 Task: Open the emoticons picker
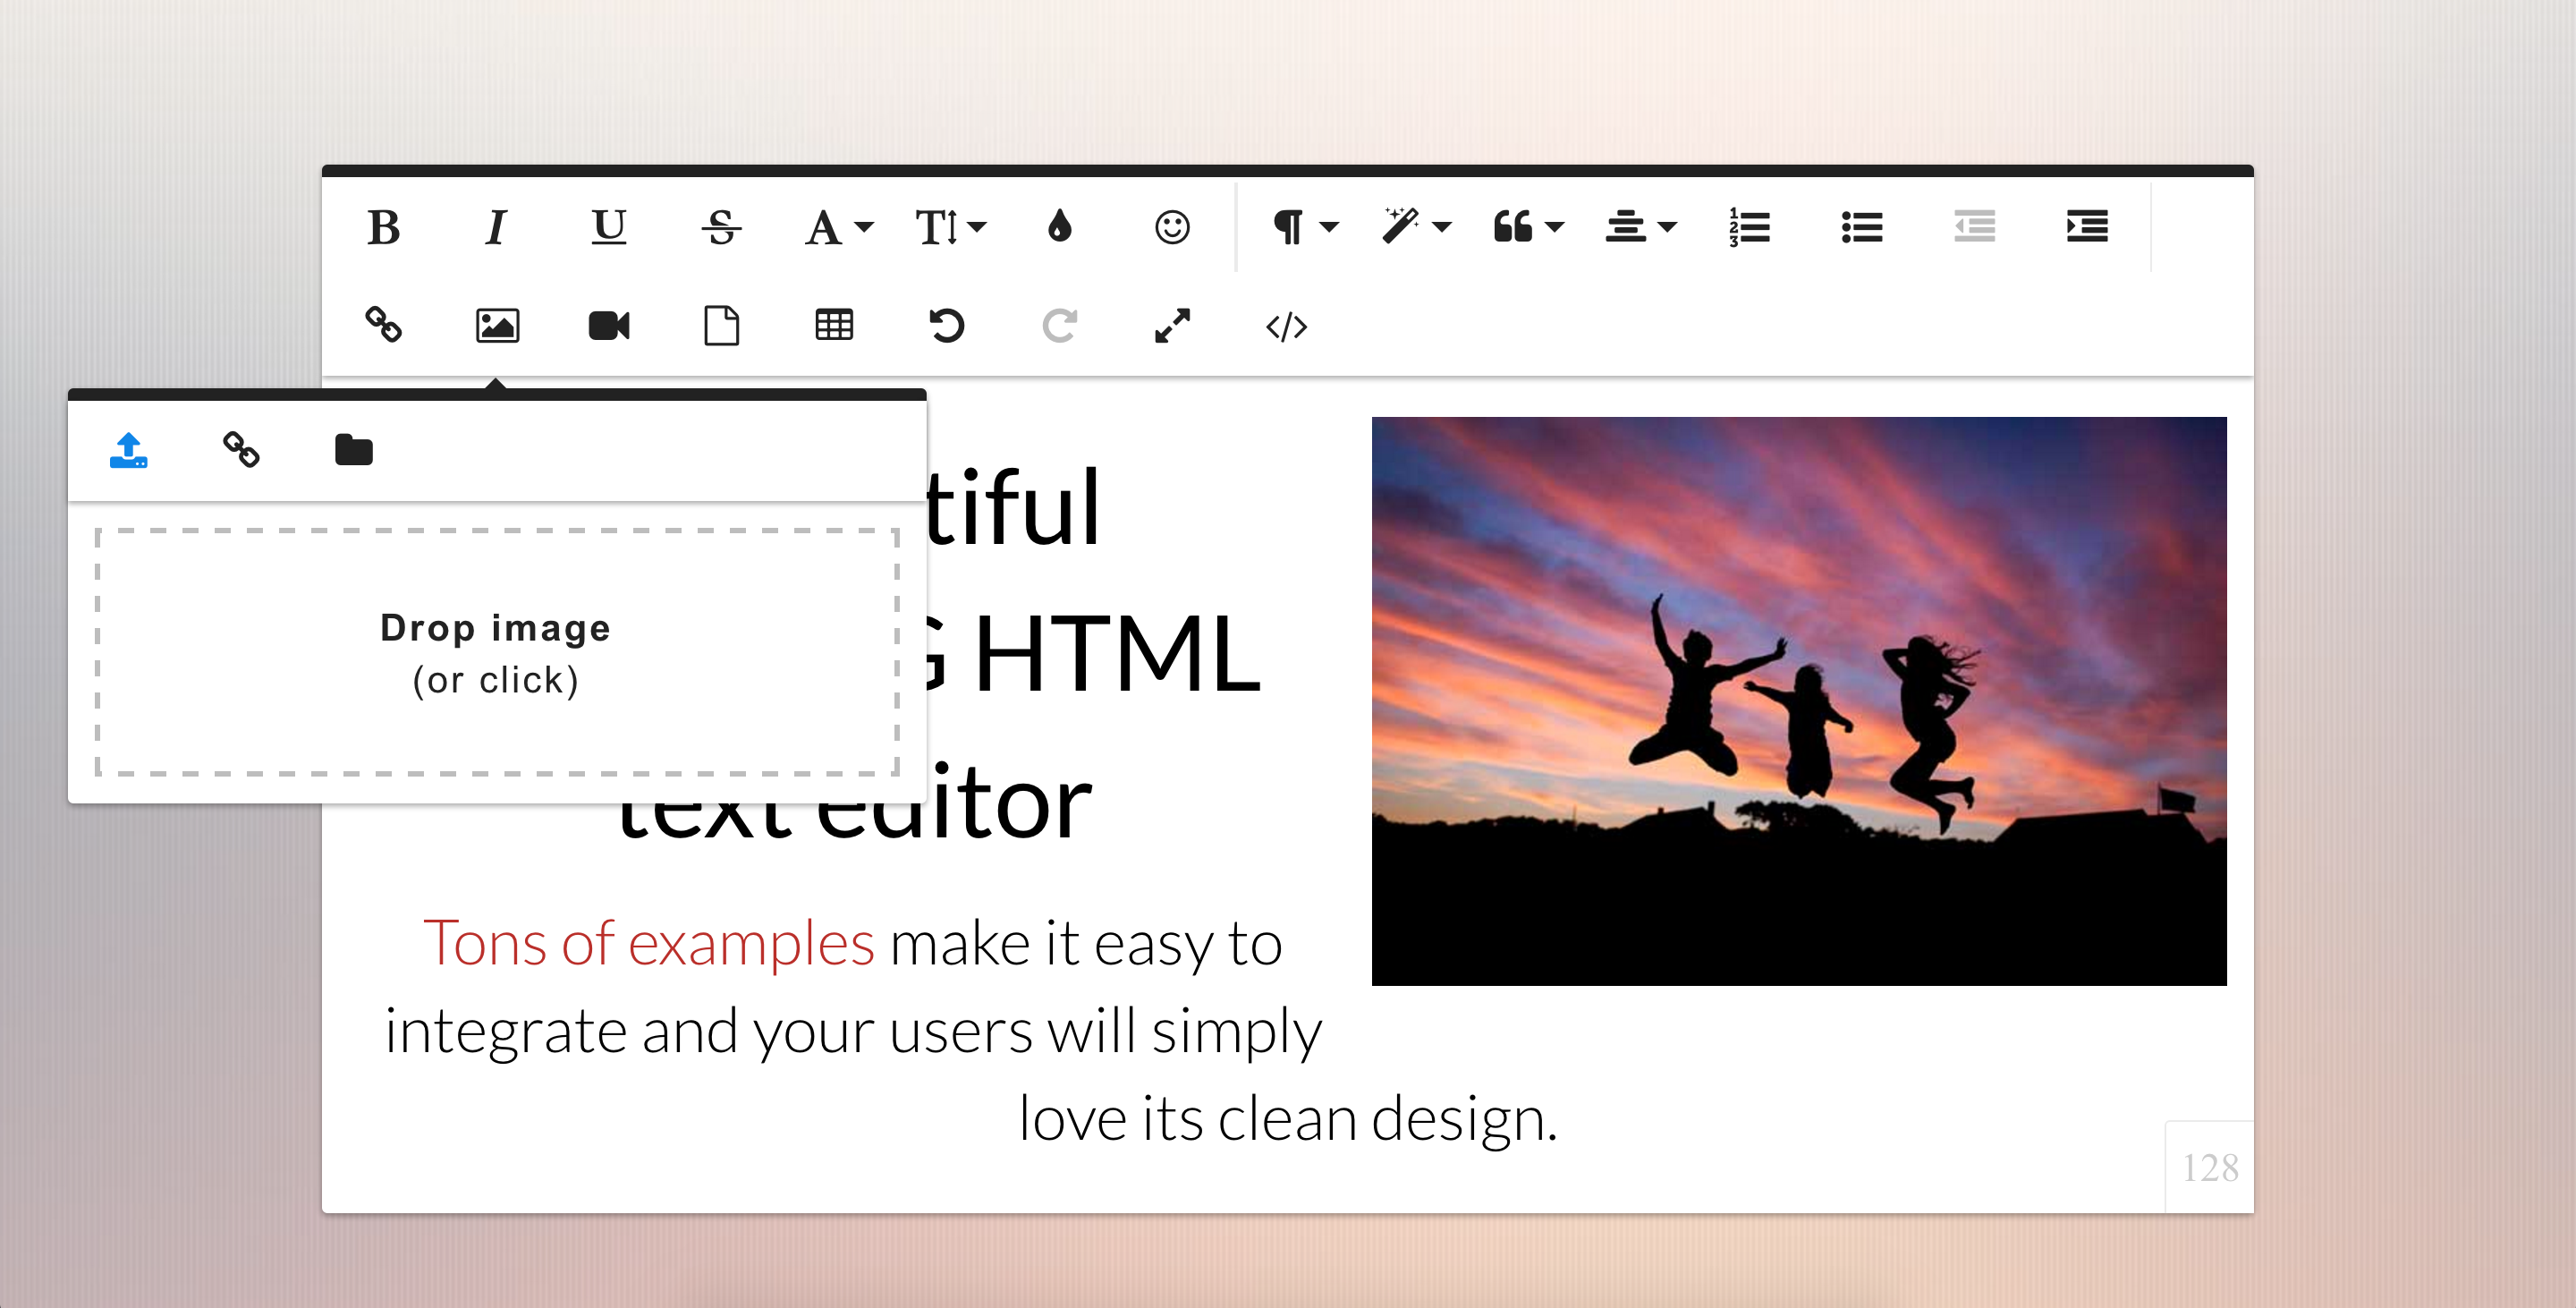1171,227
